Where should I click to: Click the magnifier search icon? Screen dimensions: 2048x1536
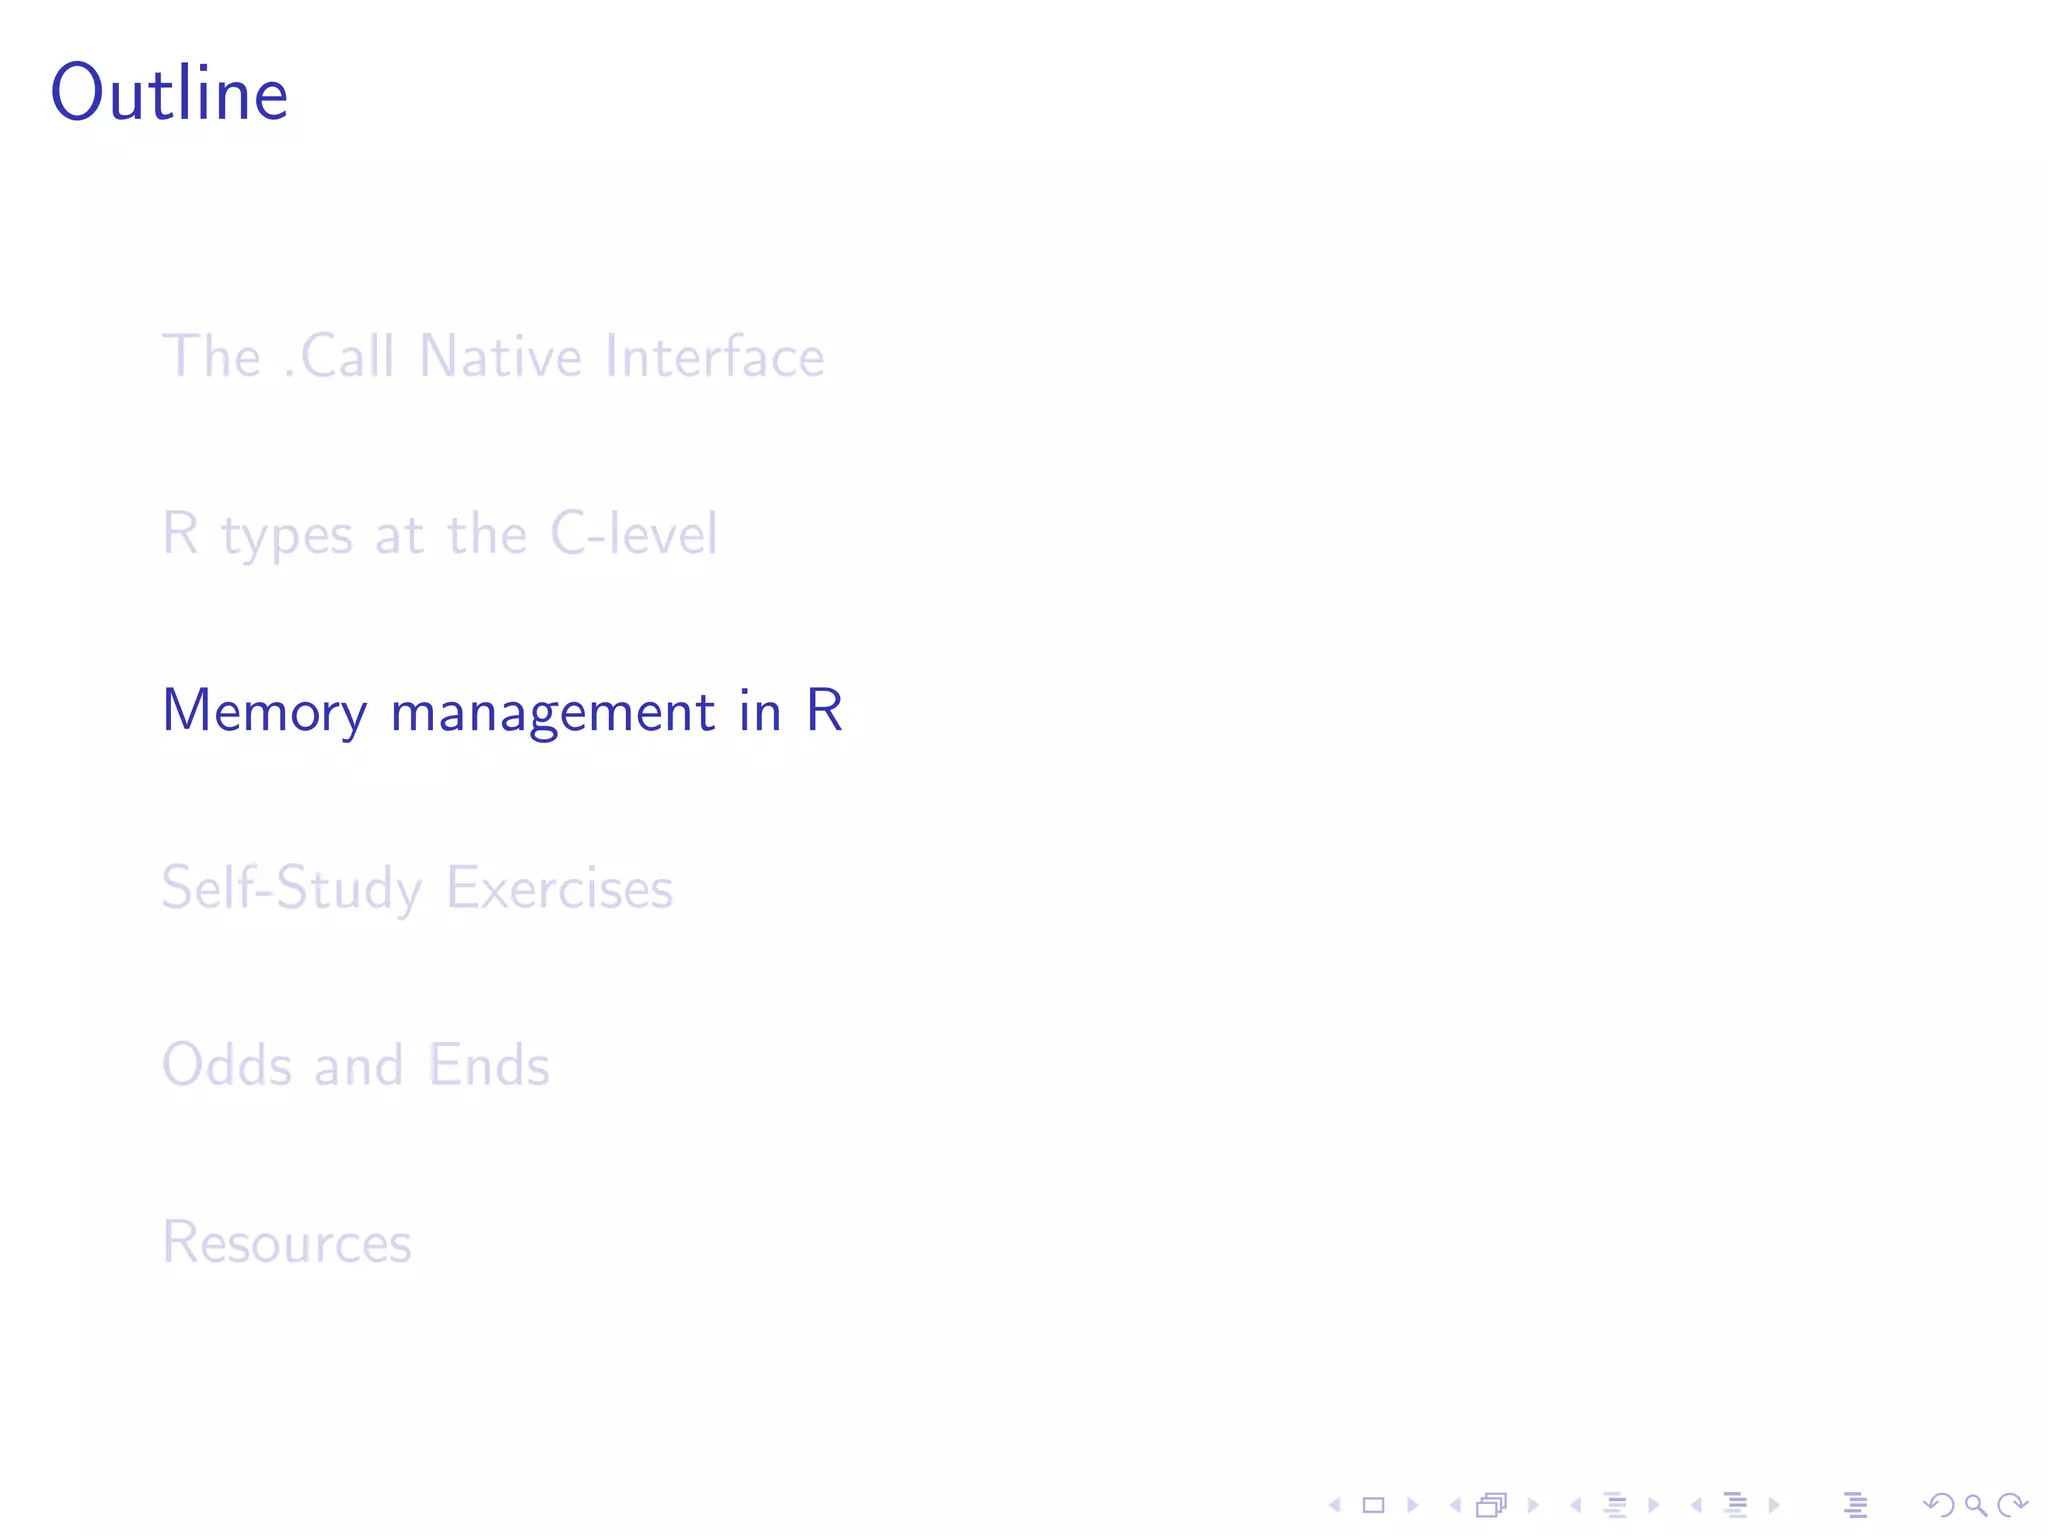coord(1975,1505)
